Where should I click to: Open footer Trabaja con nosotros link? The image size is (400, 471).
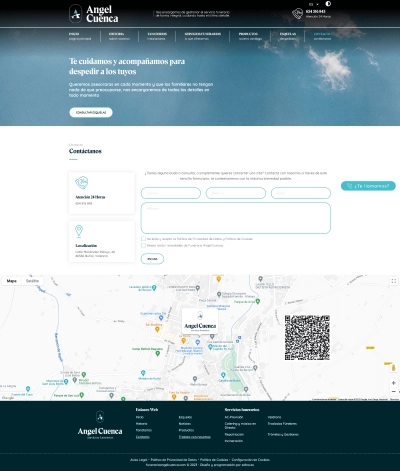(195, 437)
